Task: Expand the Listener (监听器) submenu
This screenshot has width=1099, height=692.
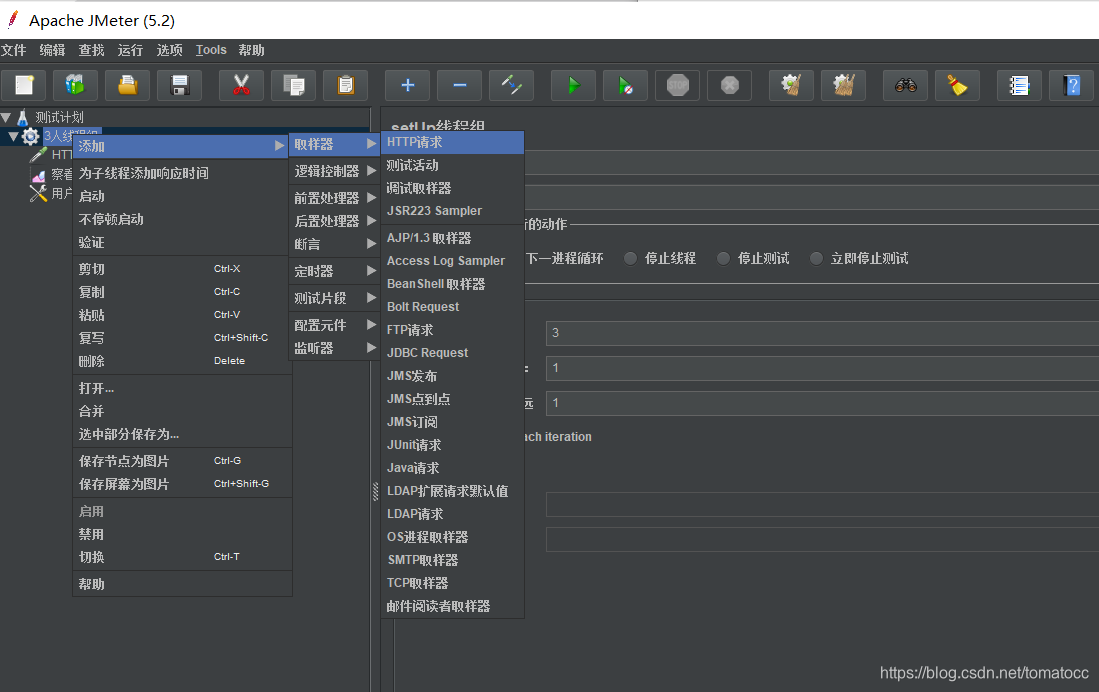Action: [334, 348]
